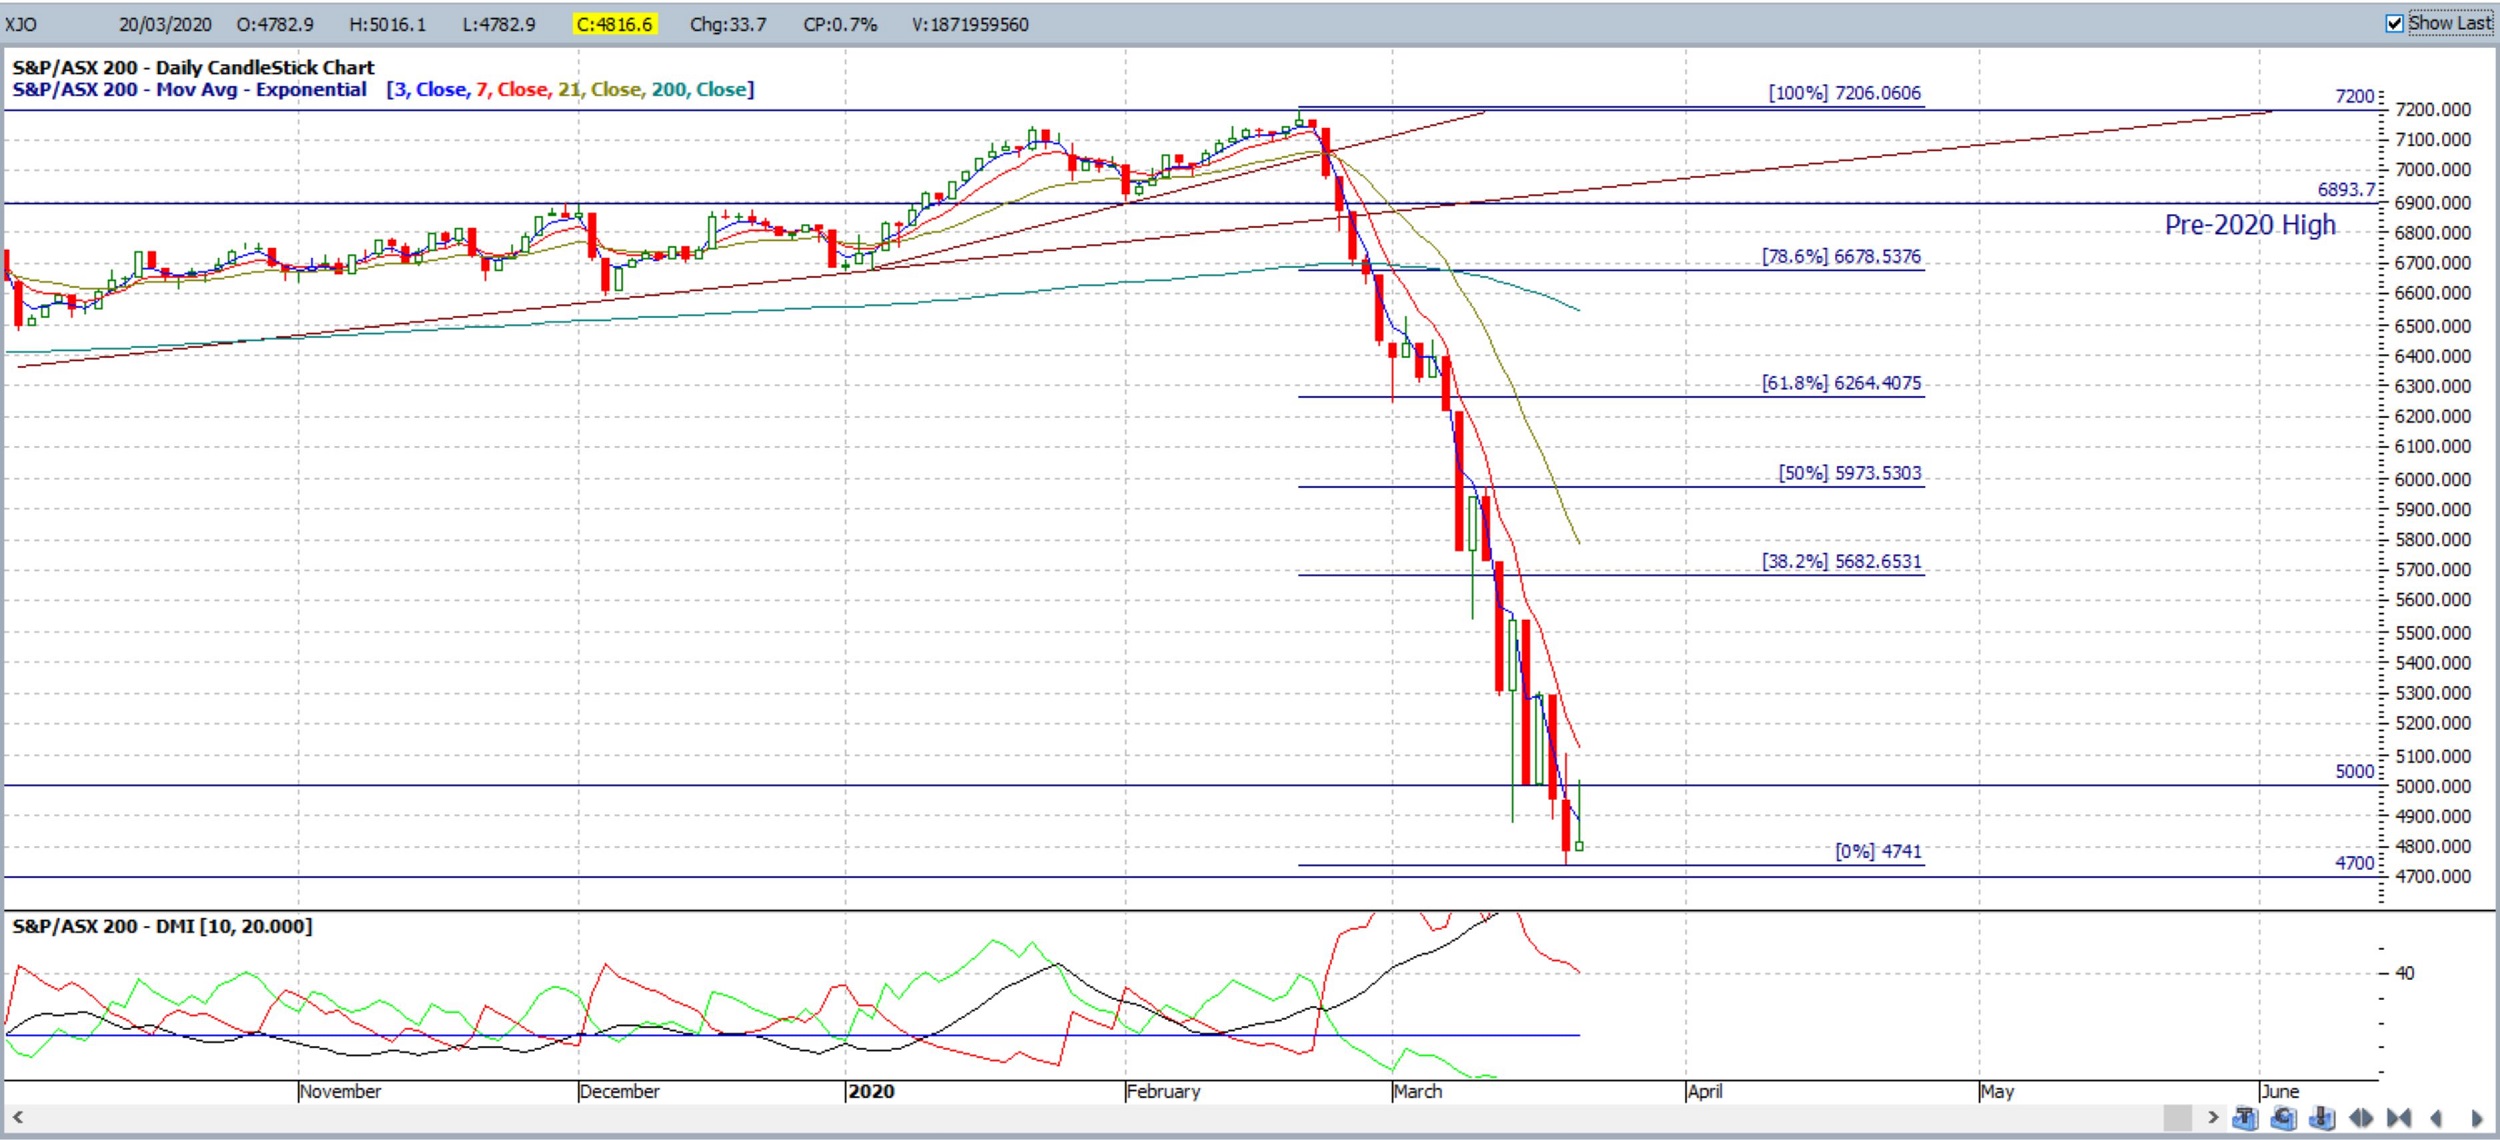Click the H:5016.1 high value readout
Image resolution: width=2500 pixels, height=1140 pixels.
(x=387, y=24)
